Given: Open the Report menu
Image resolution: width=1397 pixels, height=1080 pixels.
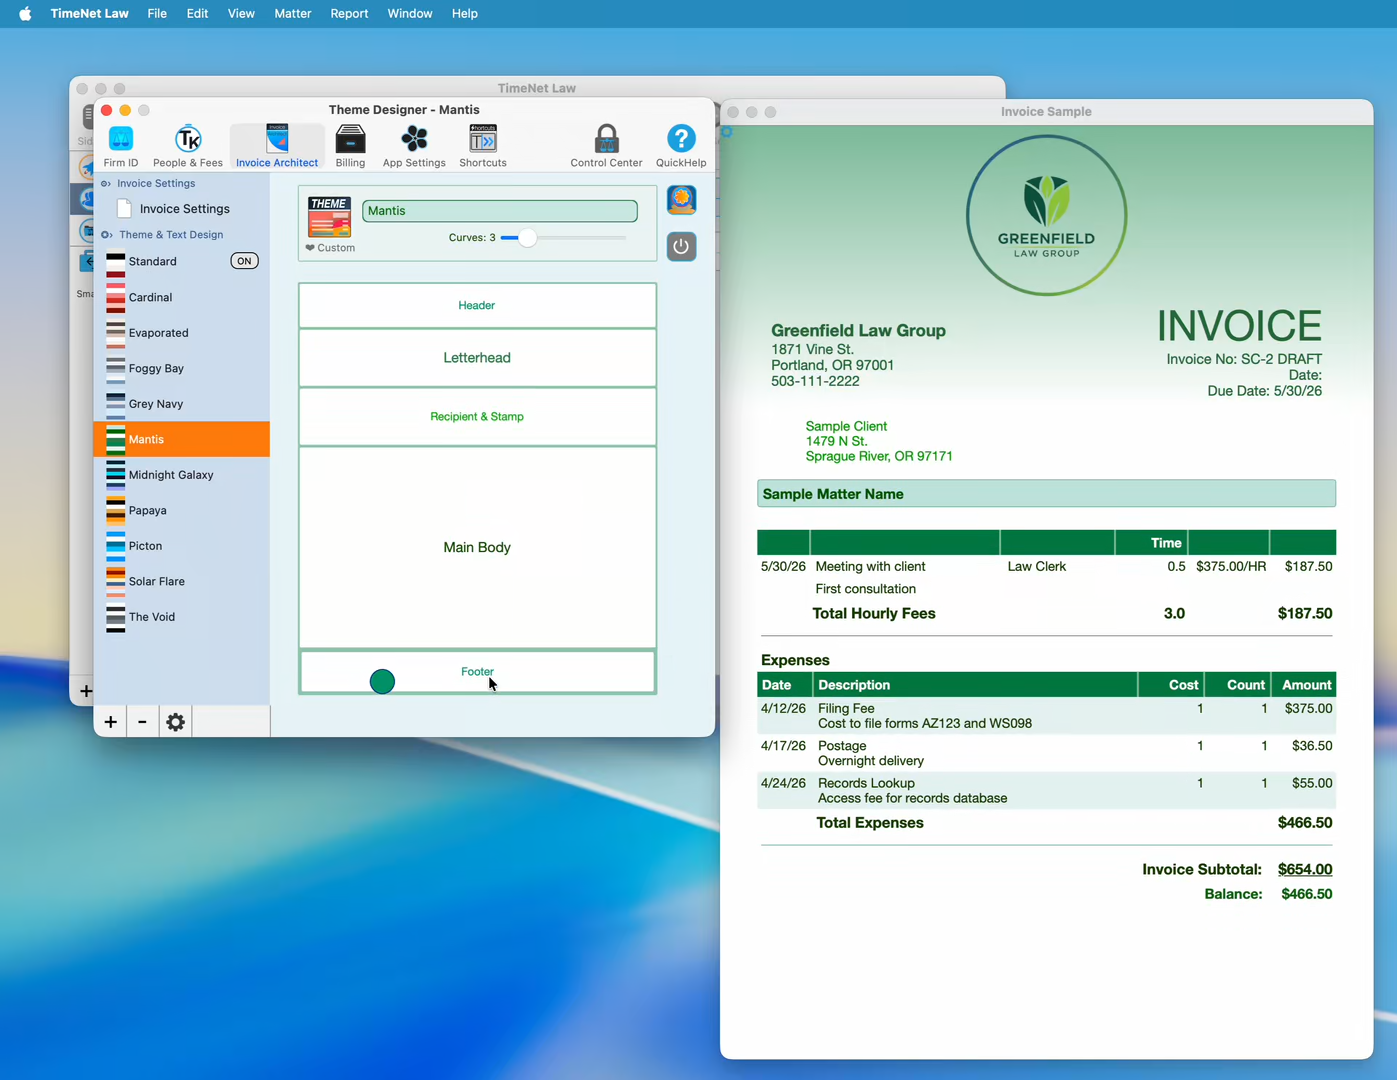Looking at the screenshot, I should click(x=349, y=14).
